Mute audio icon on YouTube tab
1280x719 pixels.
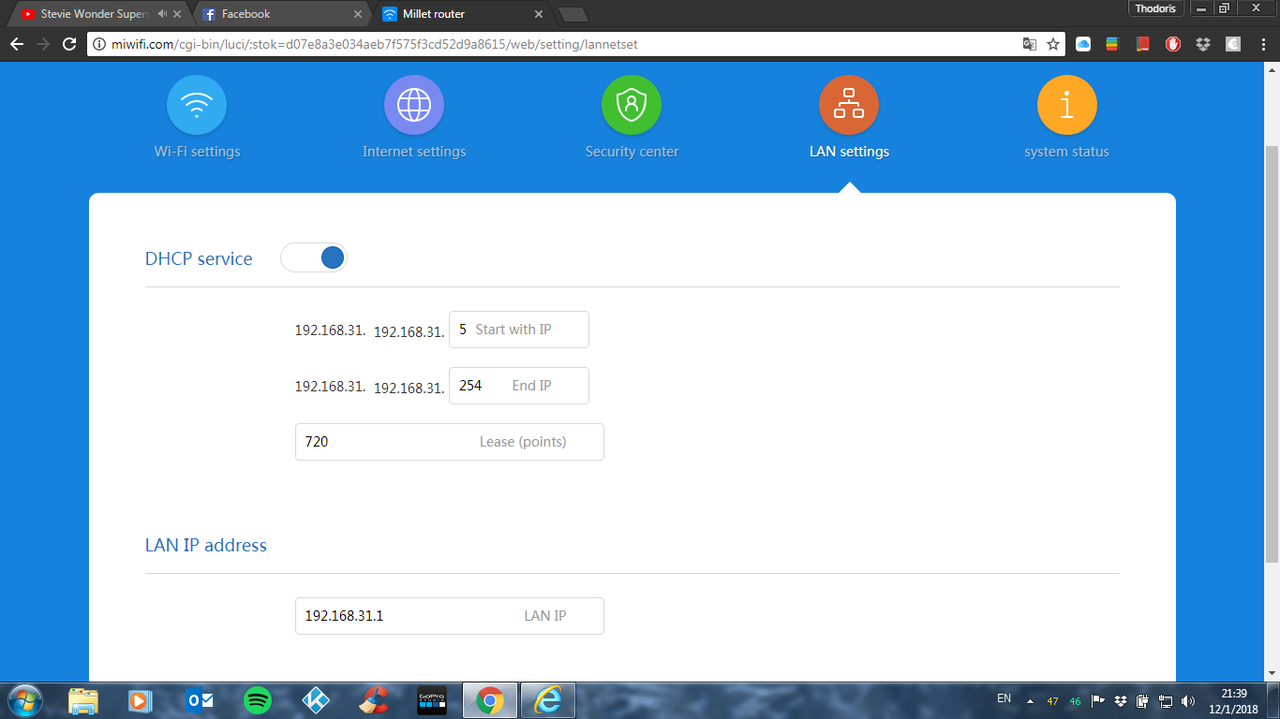click(163, 14)
